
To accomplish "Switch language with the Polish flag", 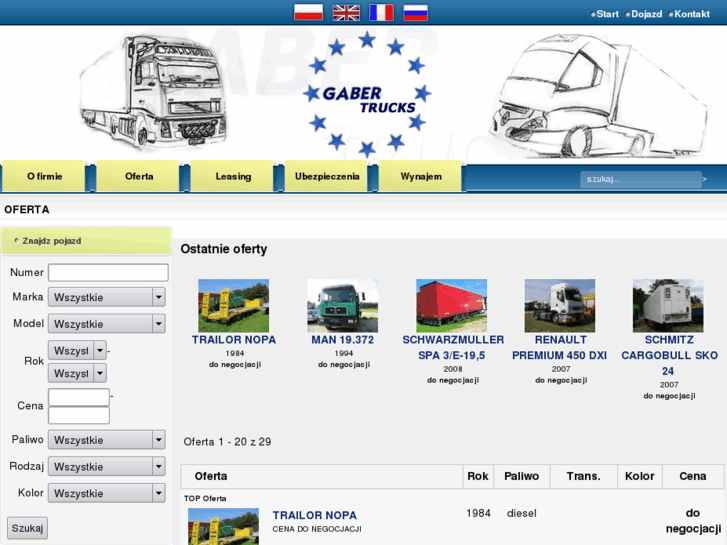I will [308, 13].
